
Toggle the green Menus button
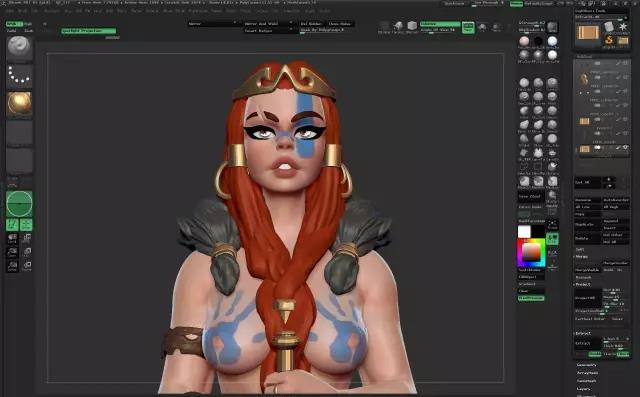click(516, 4)
